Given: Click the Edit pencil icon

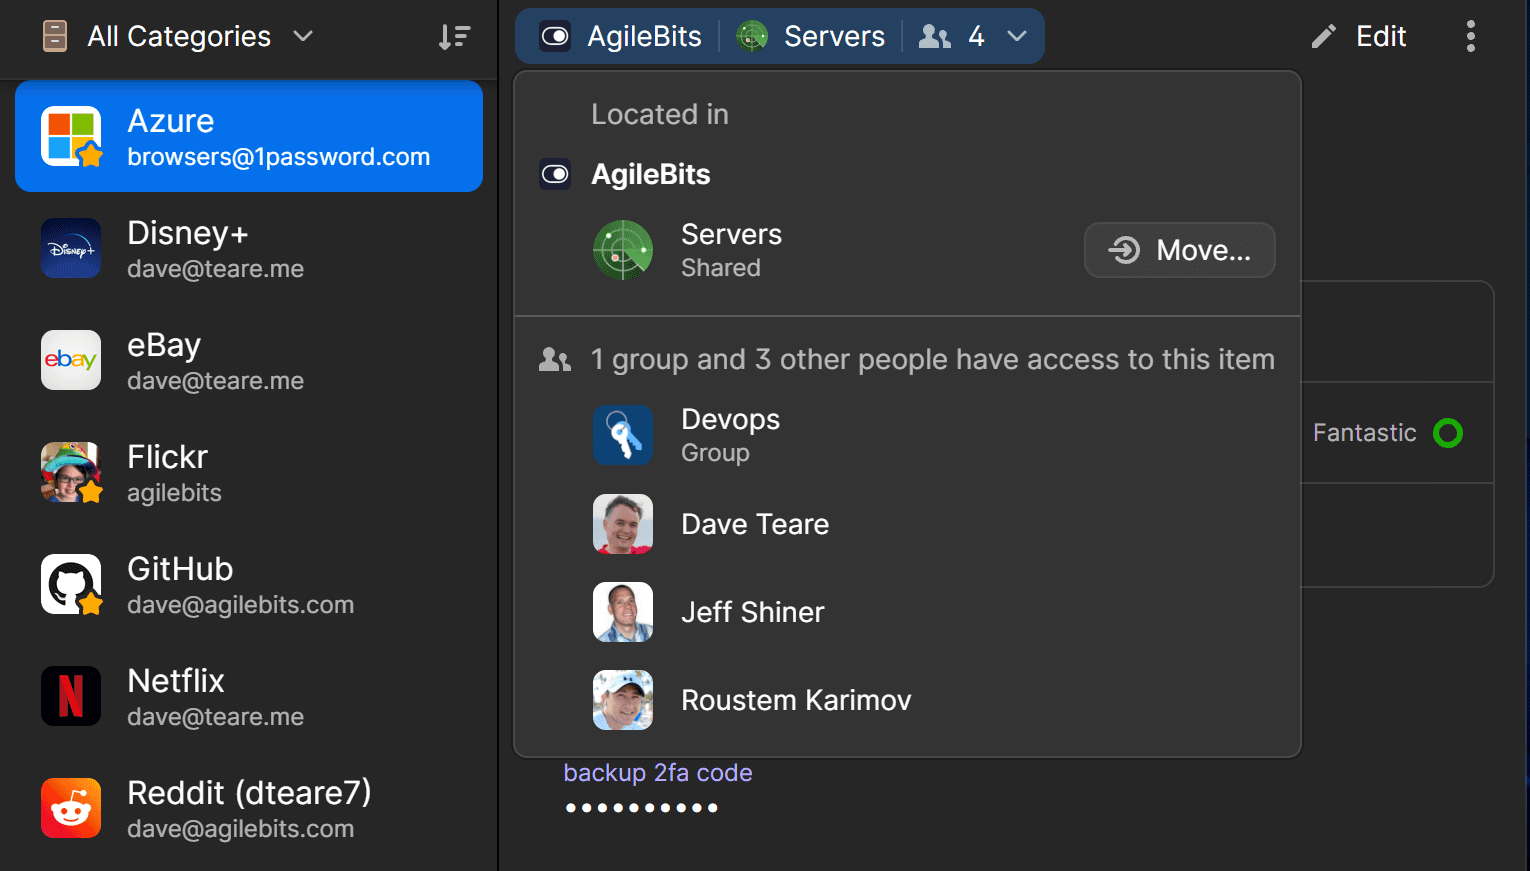Looking at the screenshot, I should pyautogui.click(x=1322, y=35).
